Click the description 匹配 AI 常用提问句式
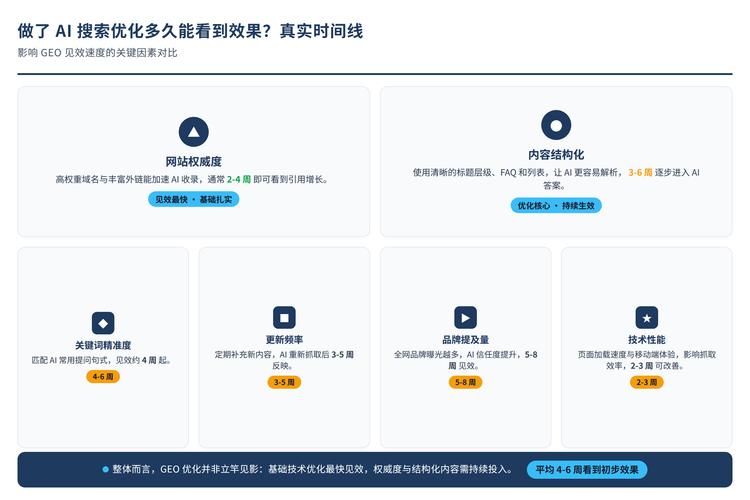750x500 pixels. tap(101, 360)
